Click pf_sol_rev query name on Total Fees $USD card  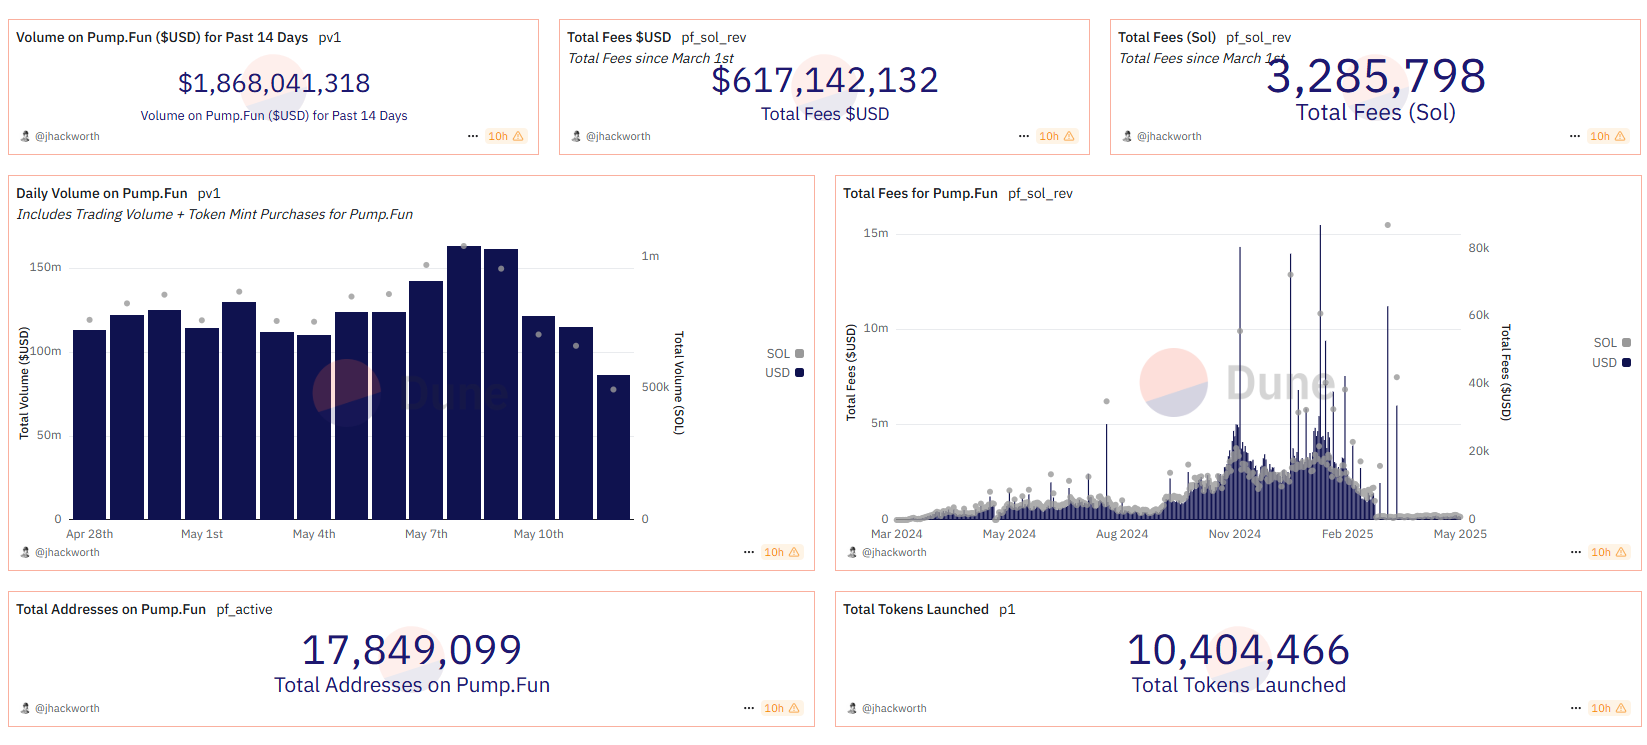(714, 37)
